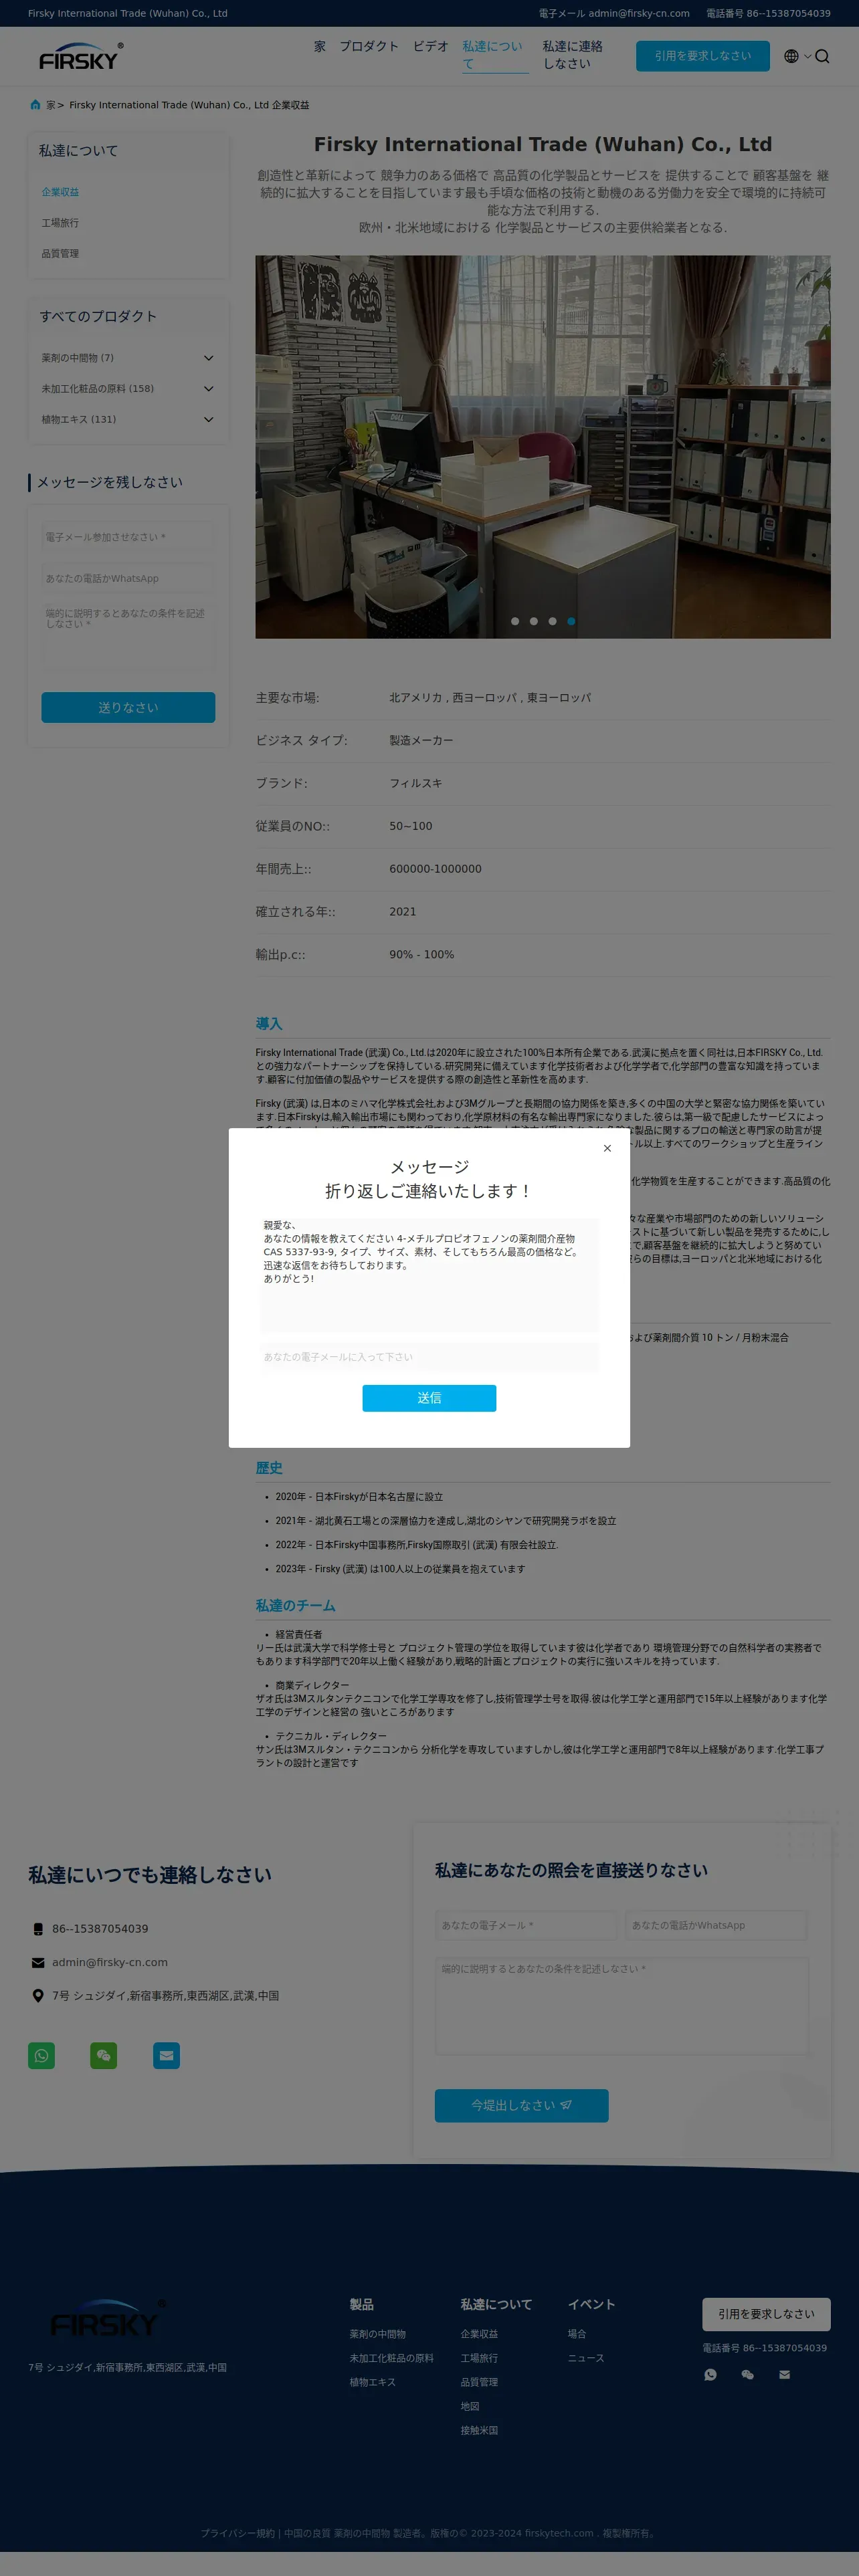The width and height of the screenshot is (859, 2576).
Task: Click the location pin icon by the address
Action: click(38, 1995)
